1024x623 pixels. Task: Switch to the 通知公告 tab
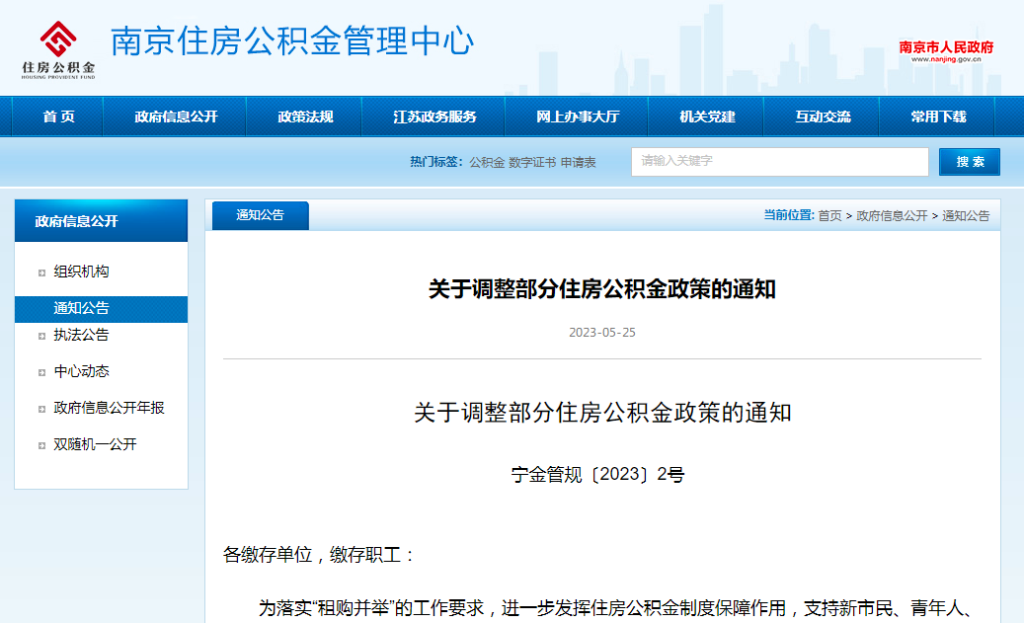pyautogui.click(x=260, y=215)
